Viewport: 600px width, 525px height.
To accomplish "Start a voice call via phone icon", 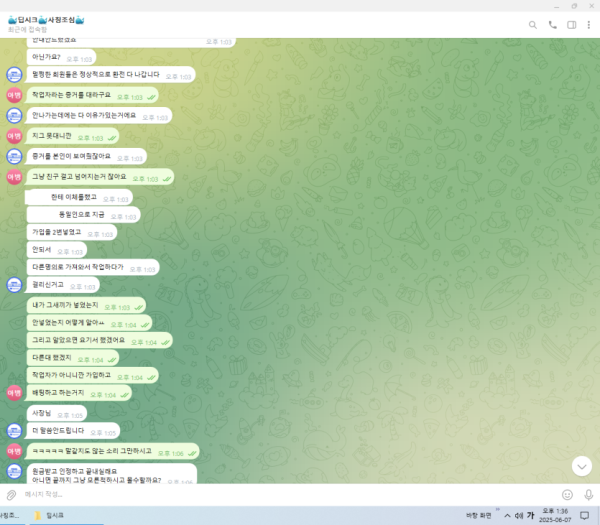I will pyautogui.click(x=552, y=25).
